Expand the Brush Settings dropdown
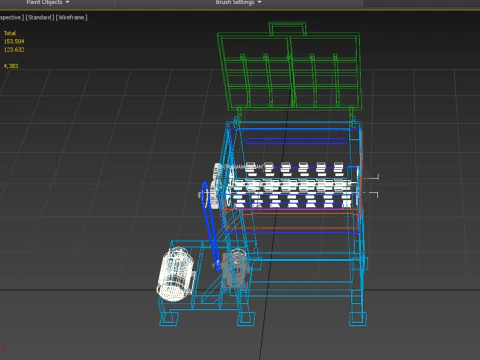The width and height of the screenshot is (480, 360). (238, 2)
